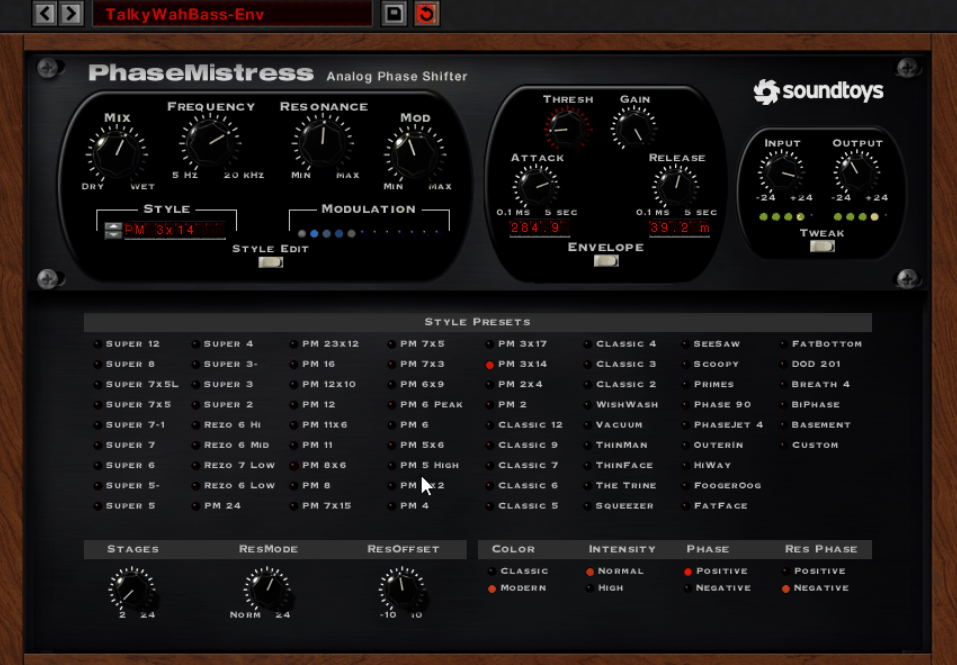The image size is (957, 665).
Task: Select Negative under Res Phase
Action: 815,588
